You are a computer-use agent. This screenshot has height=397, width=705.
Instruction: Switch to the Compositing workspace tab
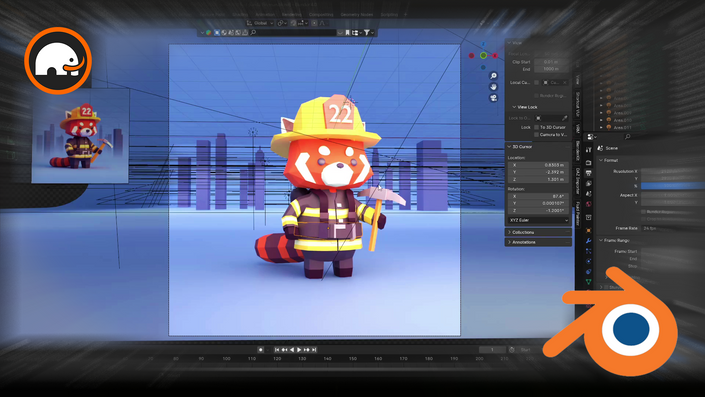(x=321, y=14)
